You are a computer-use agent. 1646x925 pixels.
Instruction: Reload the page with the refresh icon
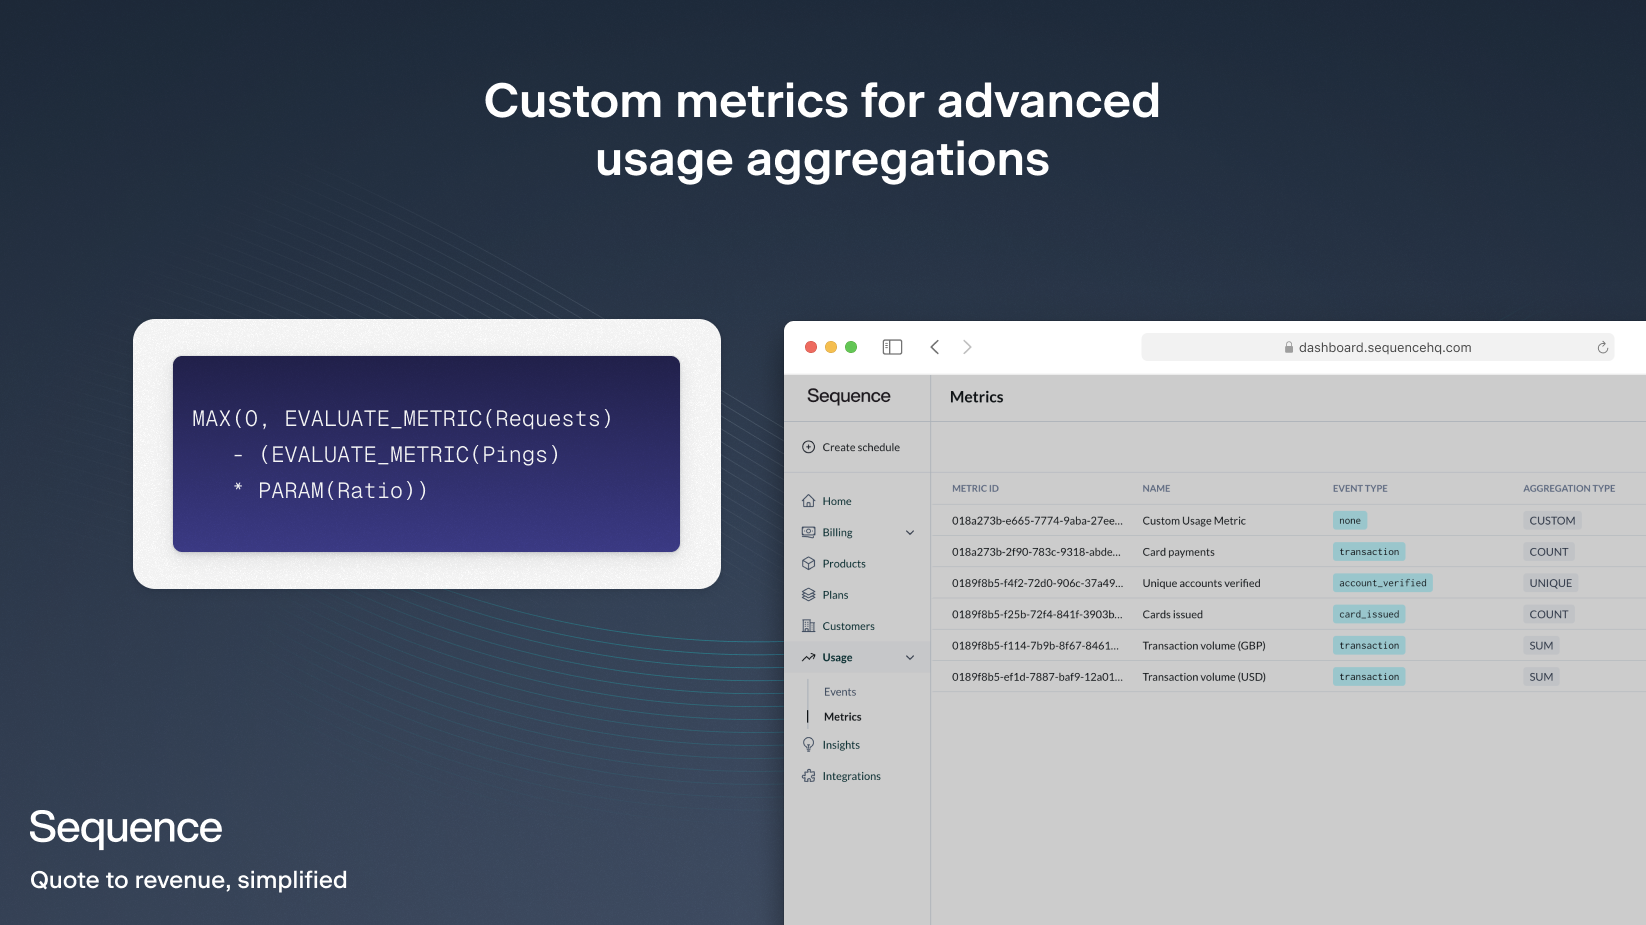click(1602, 347)
